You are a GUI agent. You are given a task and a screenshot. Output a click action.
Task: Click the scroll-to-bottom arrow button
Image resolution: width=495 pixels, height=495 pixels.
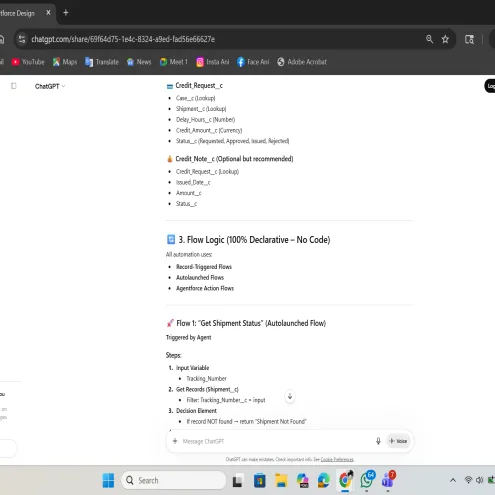(x=290, y=396)
